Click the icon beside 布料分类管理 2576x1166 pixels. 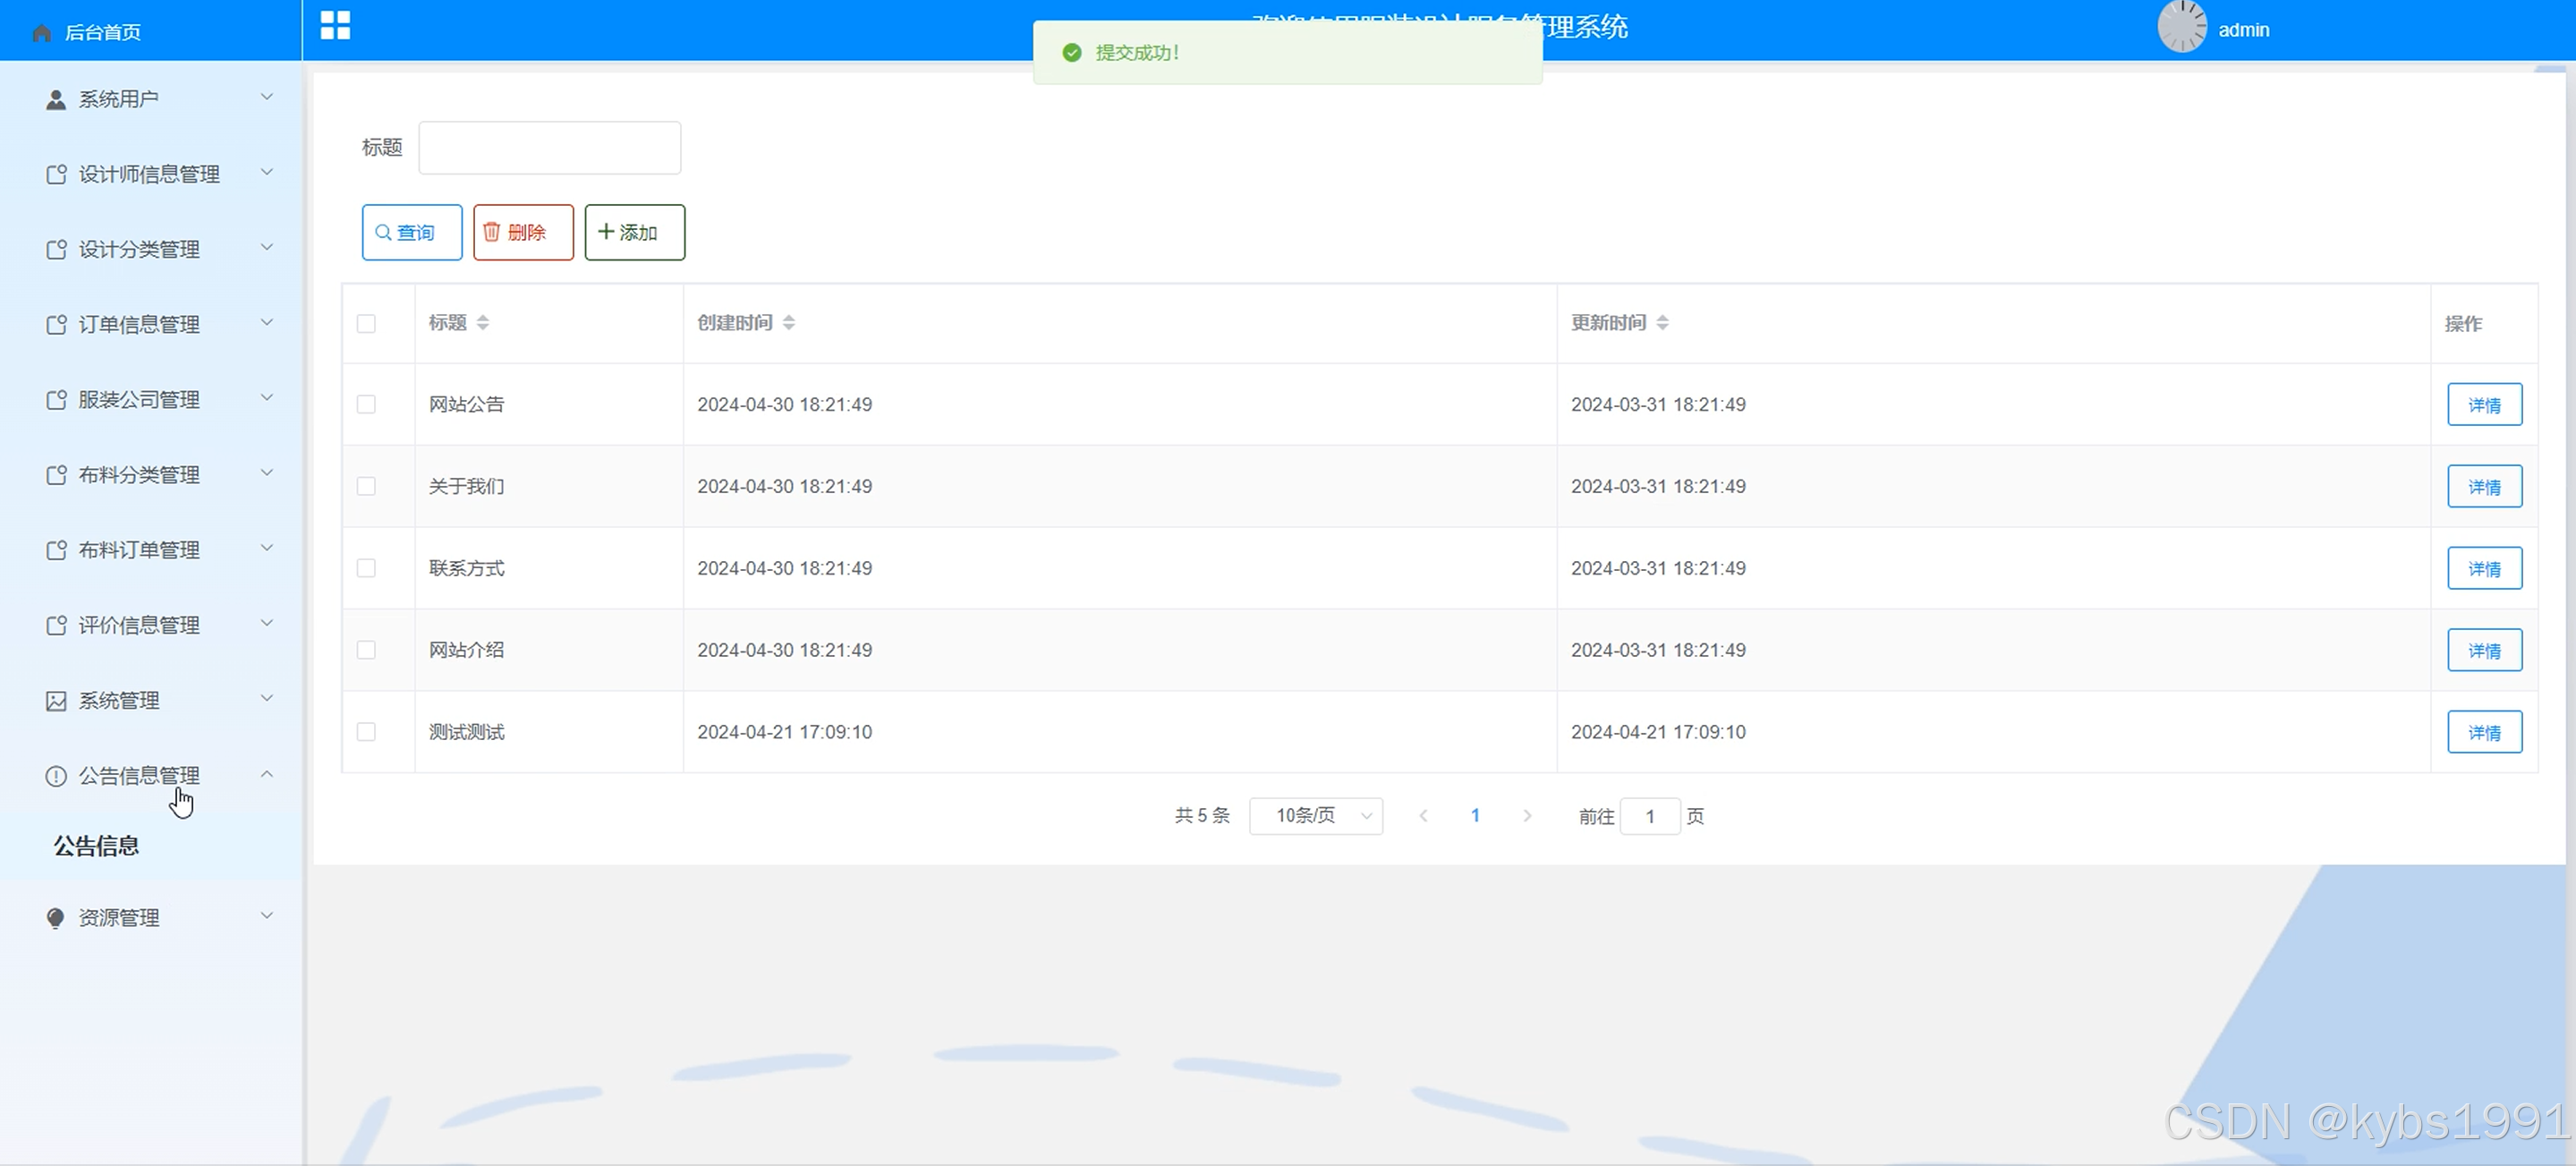[56, 474]
